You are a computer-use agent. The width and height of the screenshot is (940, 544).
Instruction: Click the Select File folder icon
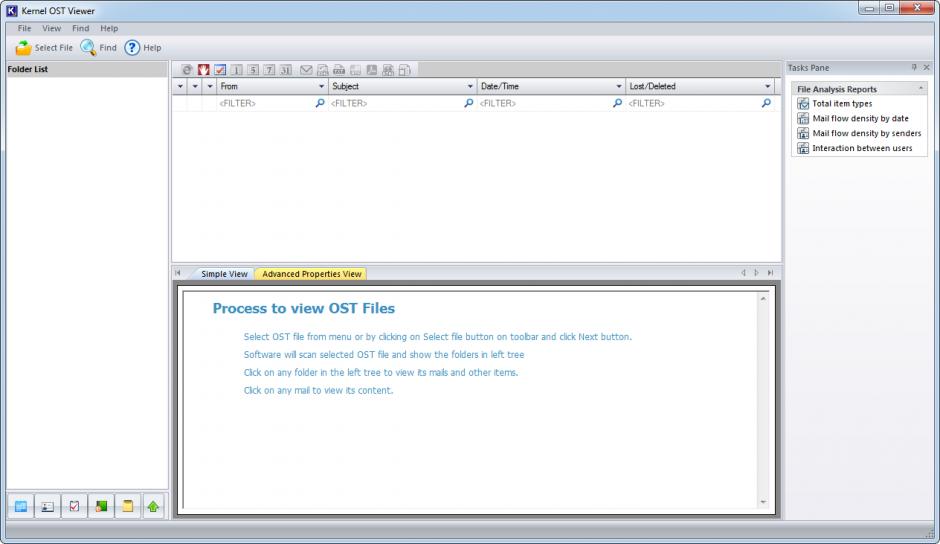tap(23, 47)
